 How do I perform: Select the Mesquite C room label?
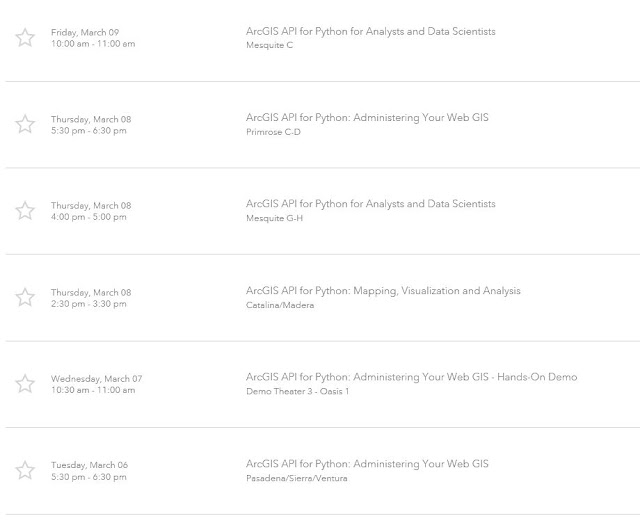click(x=269, y=45)
